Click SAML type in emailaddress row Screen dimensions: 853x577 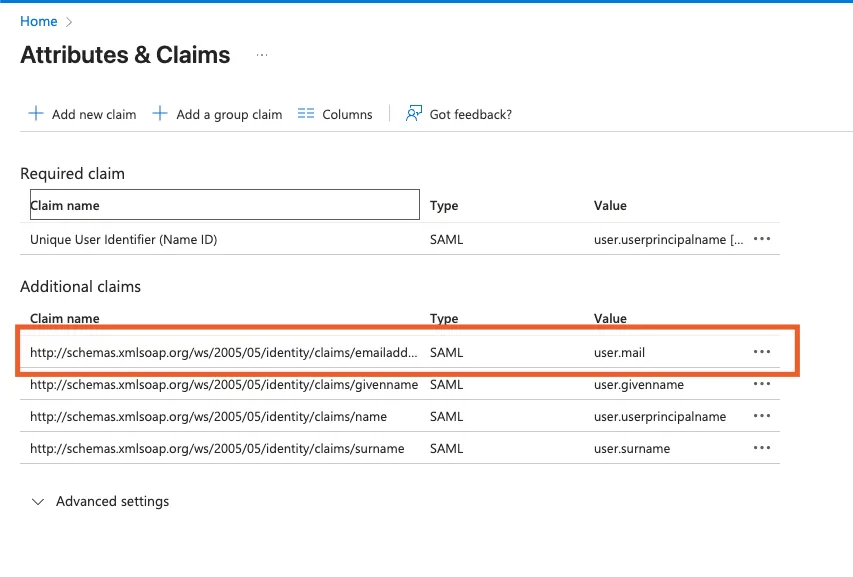(x=447, y=352)
